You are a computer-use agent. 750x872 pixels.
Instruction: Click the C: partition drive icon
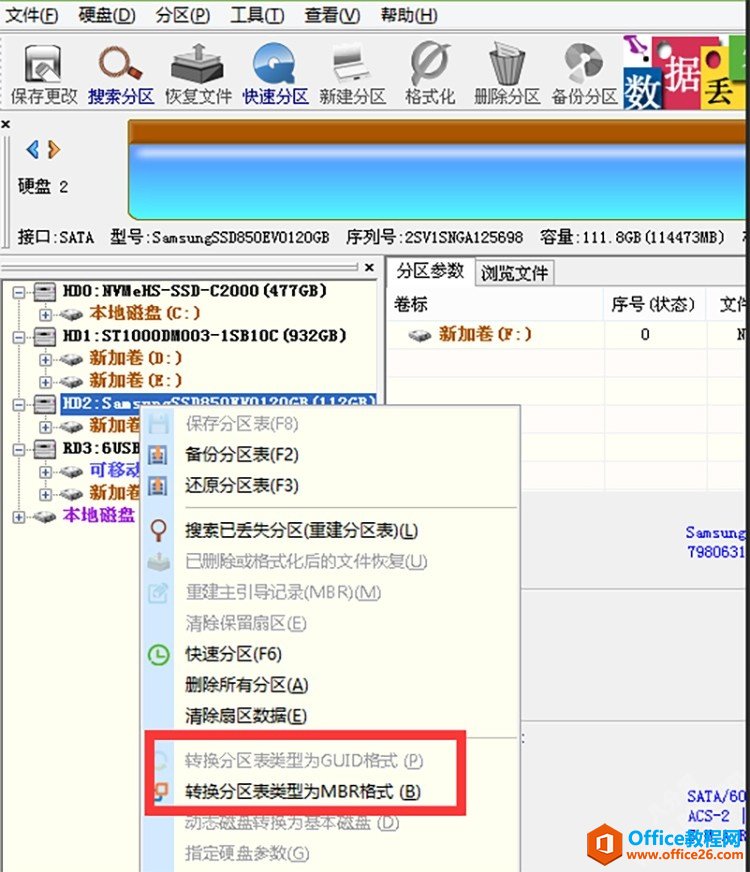click(x=71, y=315)
